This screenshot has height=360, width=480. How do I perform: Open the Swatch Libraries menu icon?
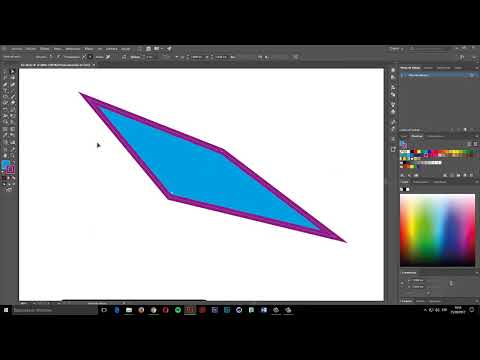pyautogui.click(x=403, y=175)
